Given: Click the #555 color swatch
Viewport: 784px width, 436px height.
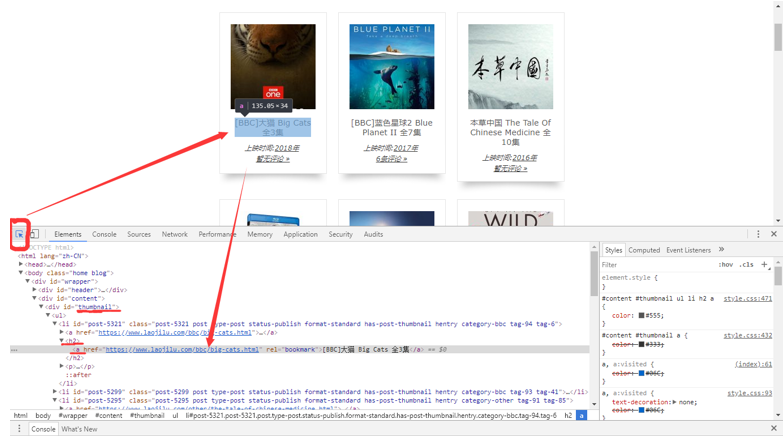Looking at the screenshot, I should point(642,315).
